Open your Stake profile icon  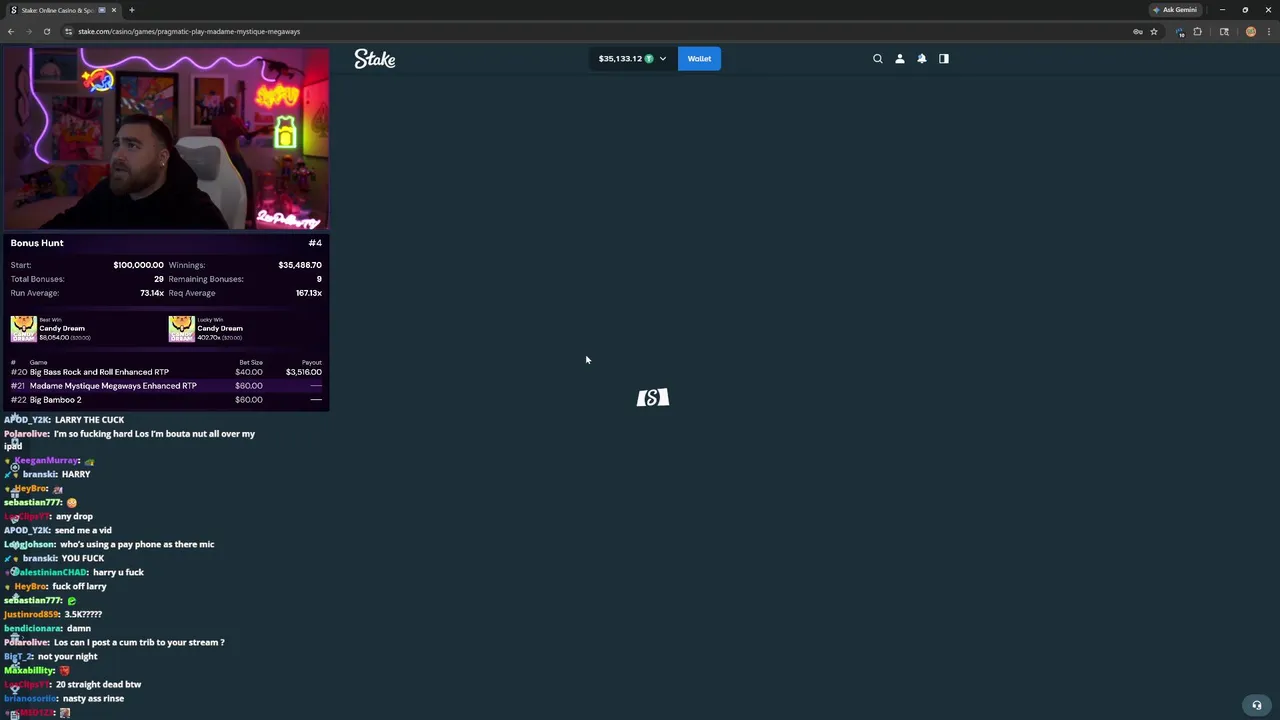pos(899,58)
